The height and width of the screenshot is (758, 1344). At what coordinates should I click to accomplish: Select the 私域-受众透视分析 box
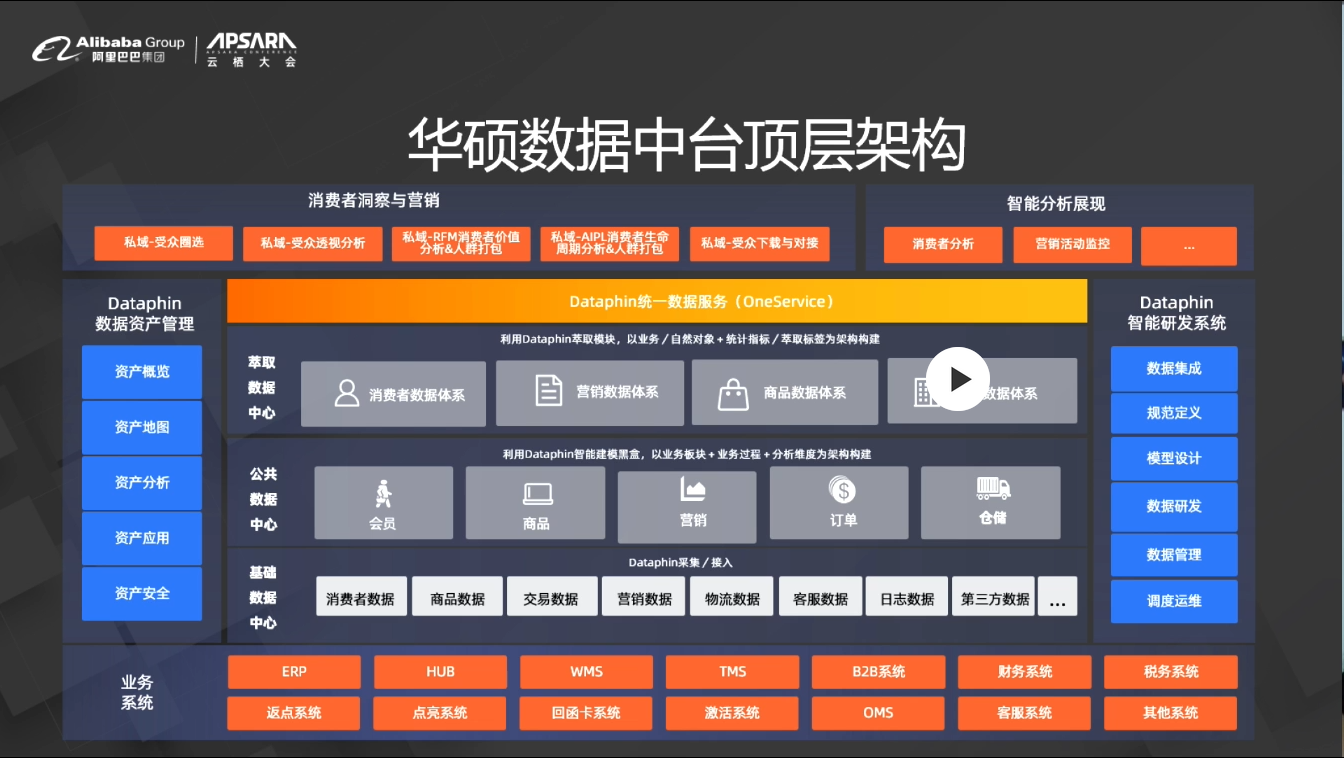(x=313, y=243)
